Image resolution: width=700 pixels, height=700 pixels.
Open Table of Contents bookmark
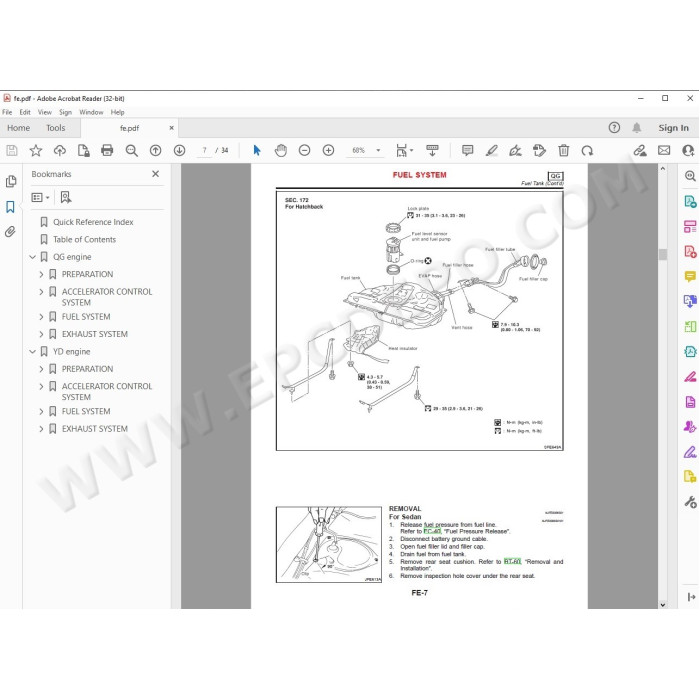84,239
